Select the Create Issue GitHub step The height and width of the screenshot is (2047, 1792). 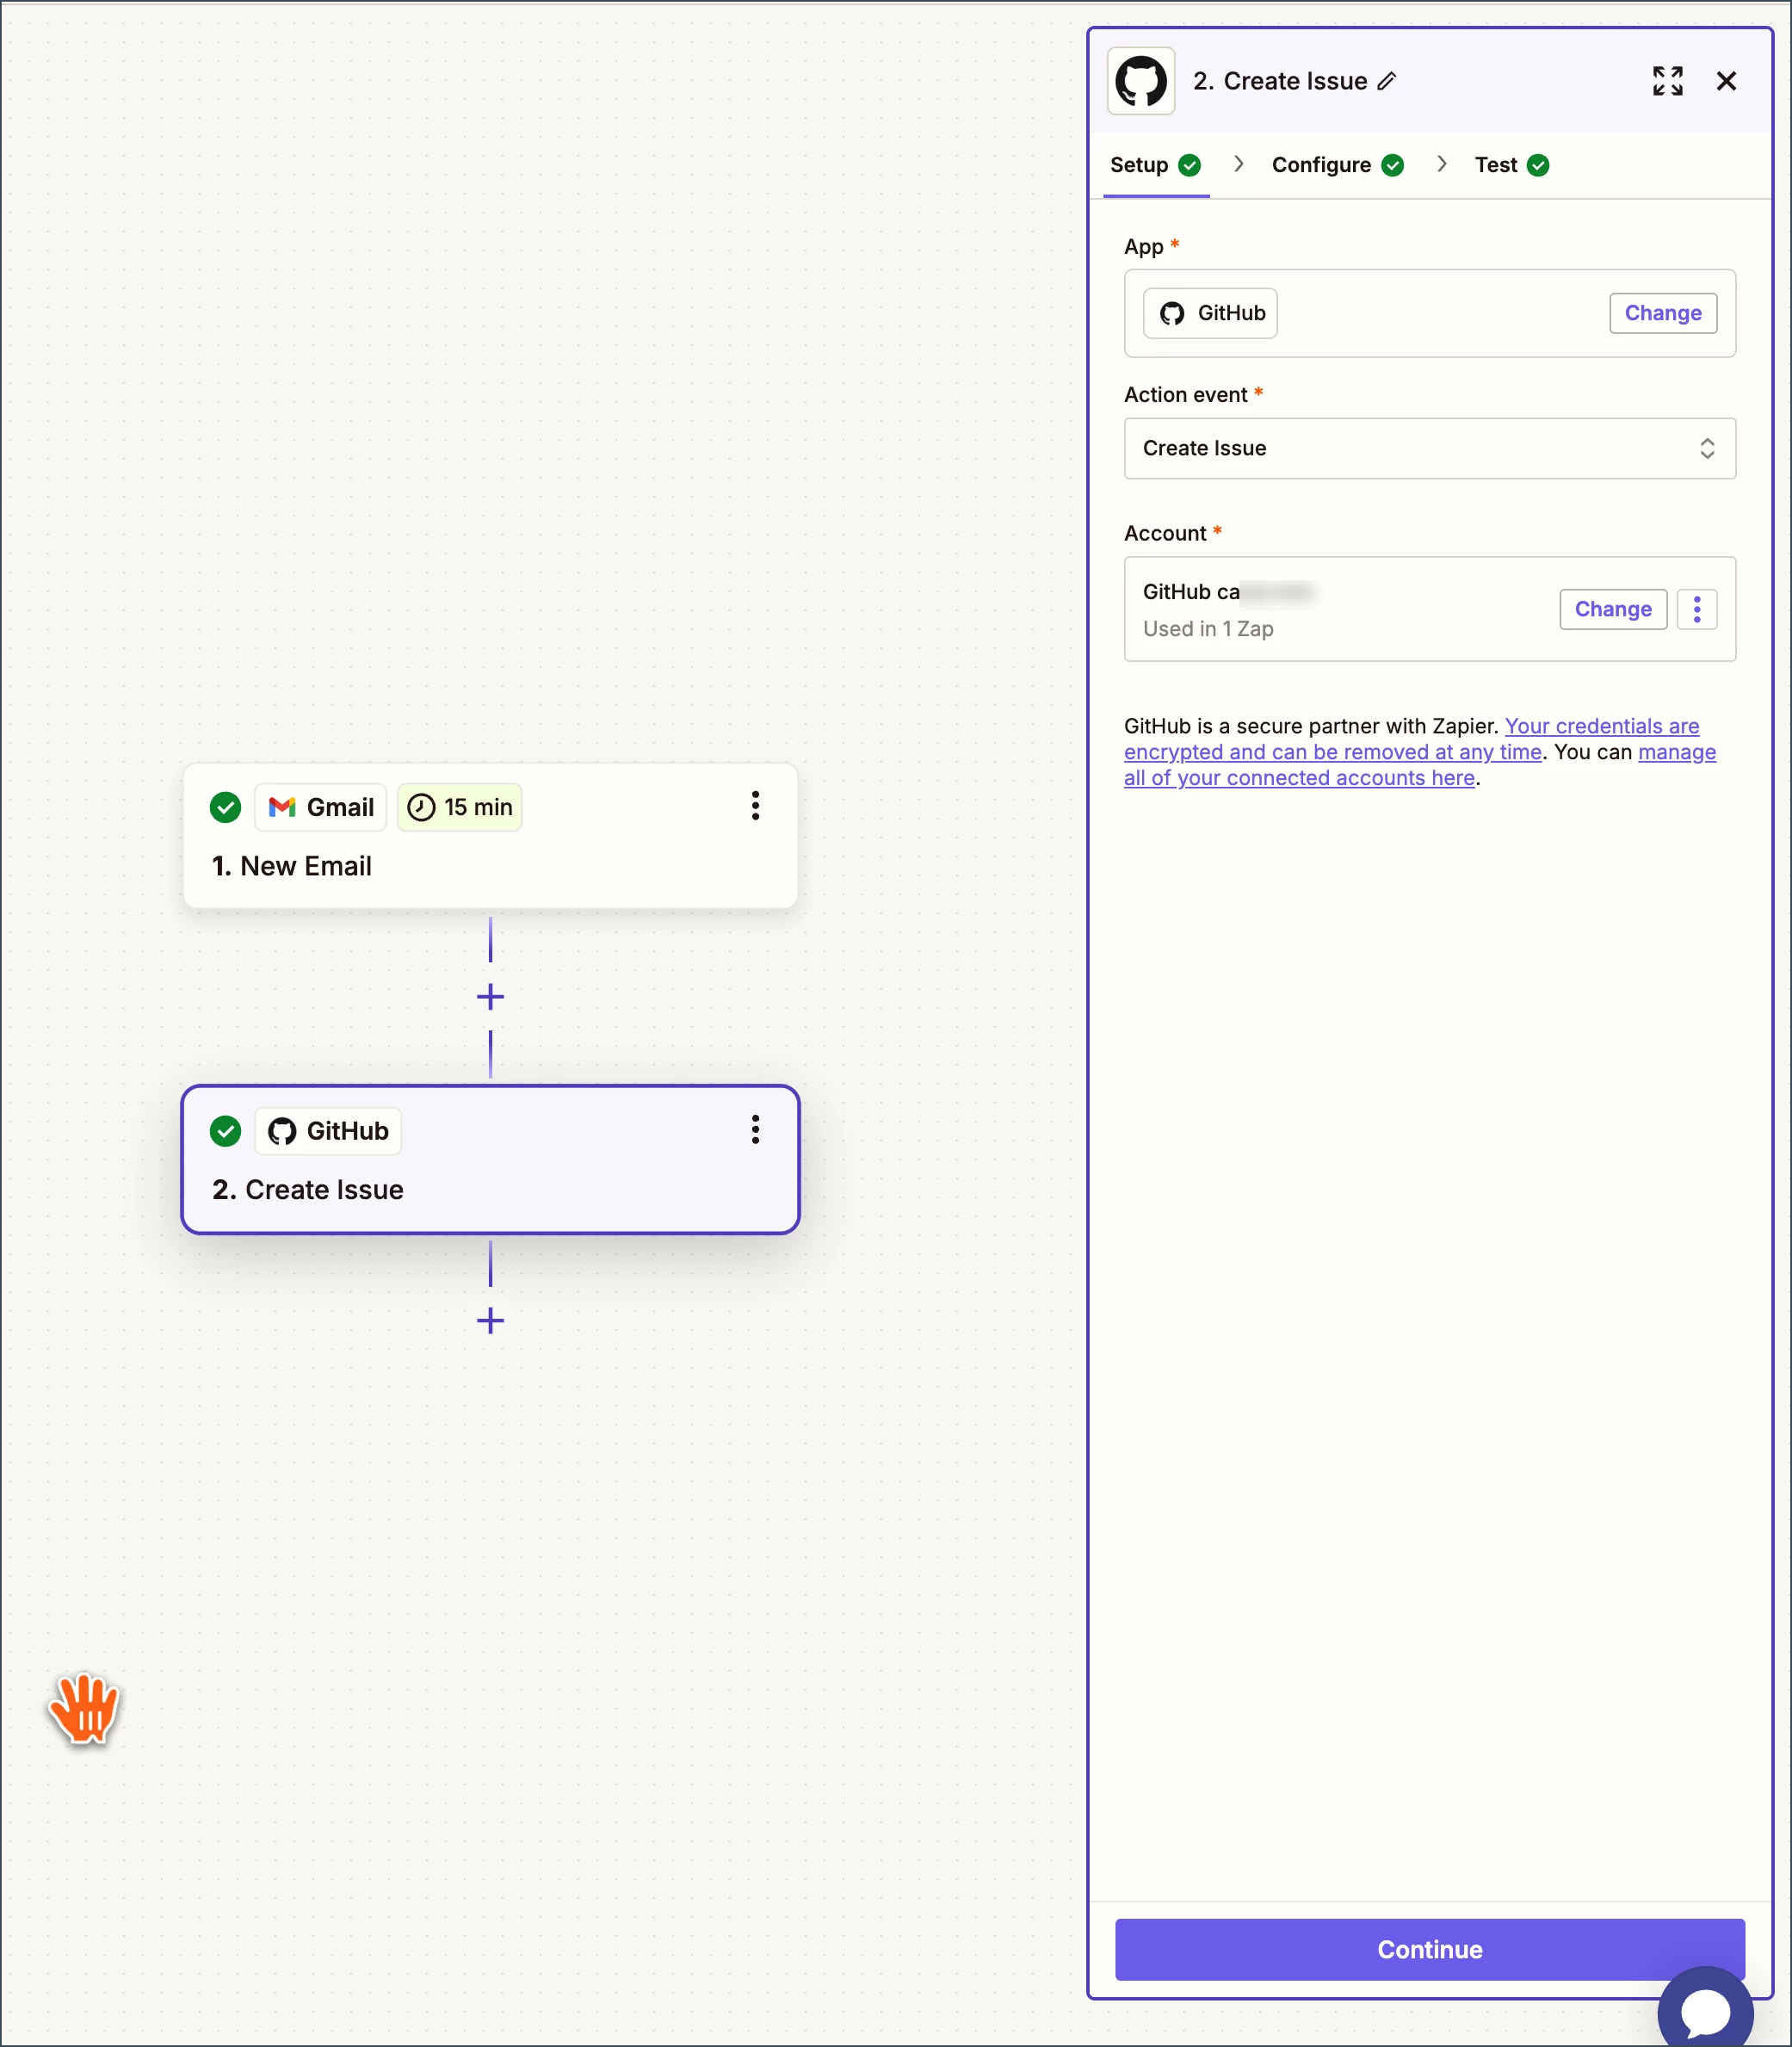pyautogui.click(x=490, y=1160)
